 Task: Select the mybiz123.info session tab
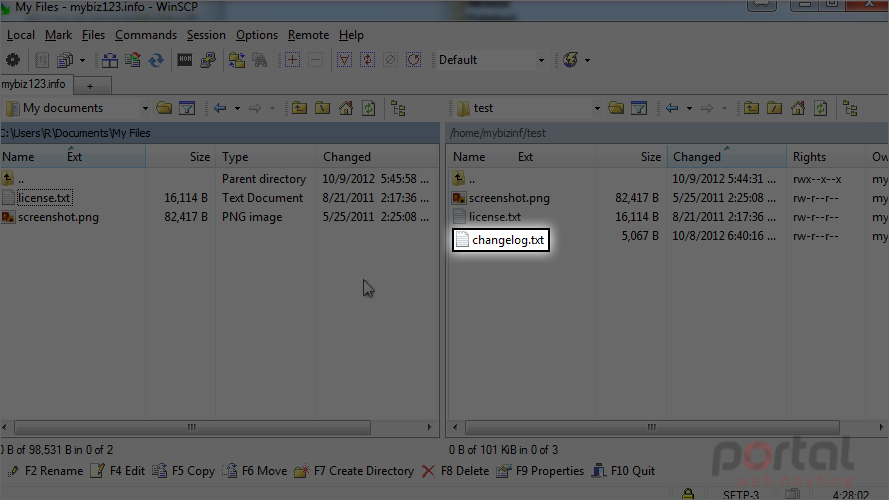point(34,84)
